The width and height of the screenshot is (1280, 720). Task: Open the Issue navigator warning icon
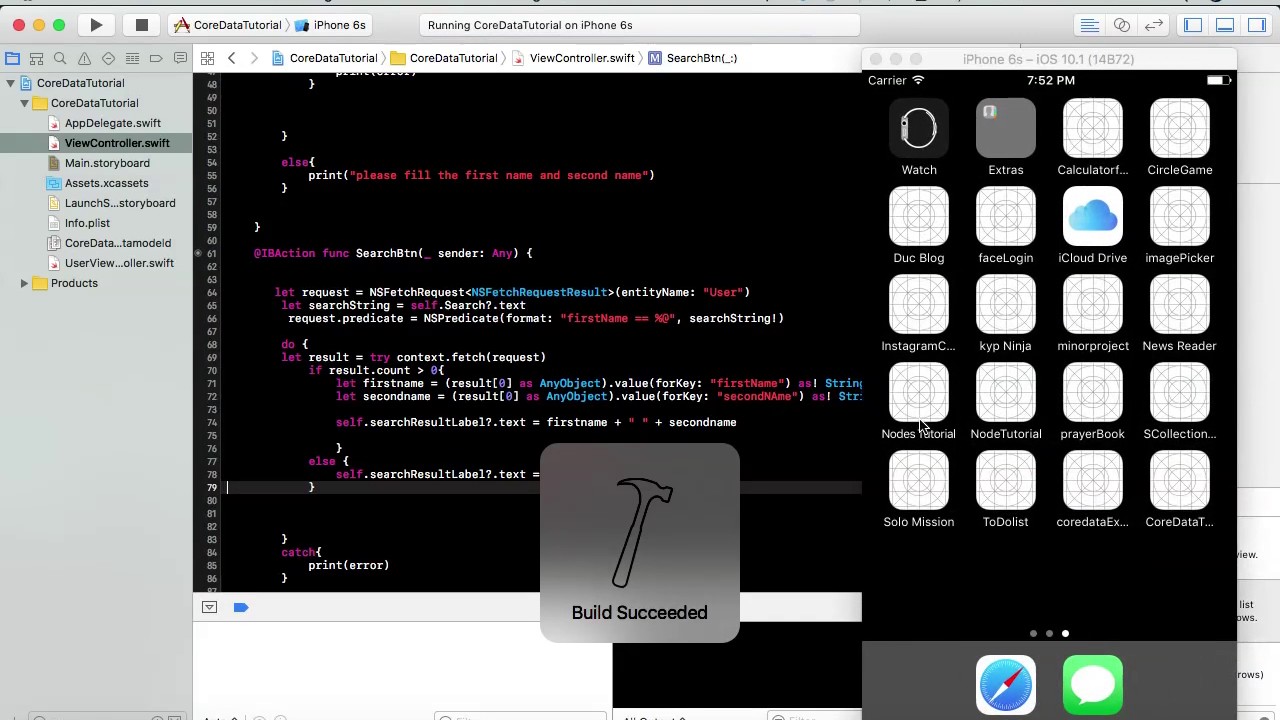[x=84, y=59]
